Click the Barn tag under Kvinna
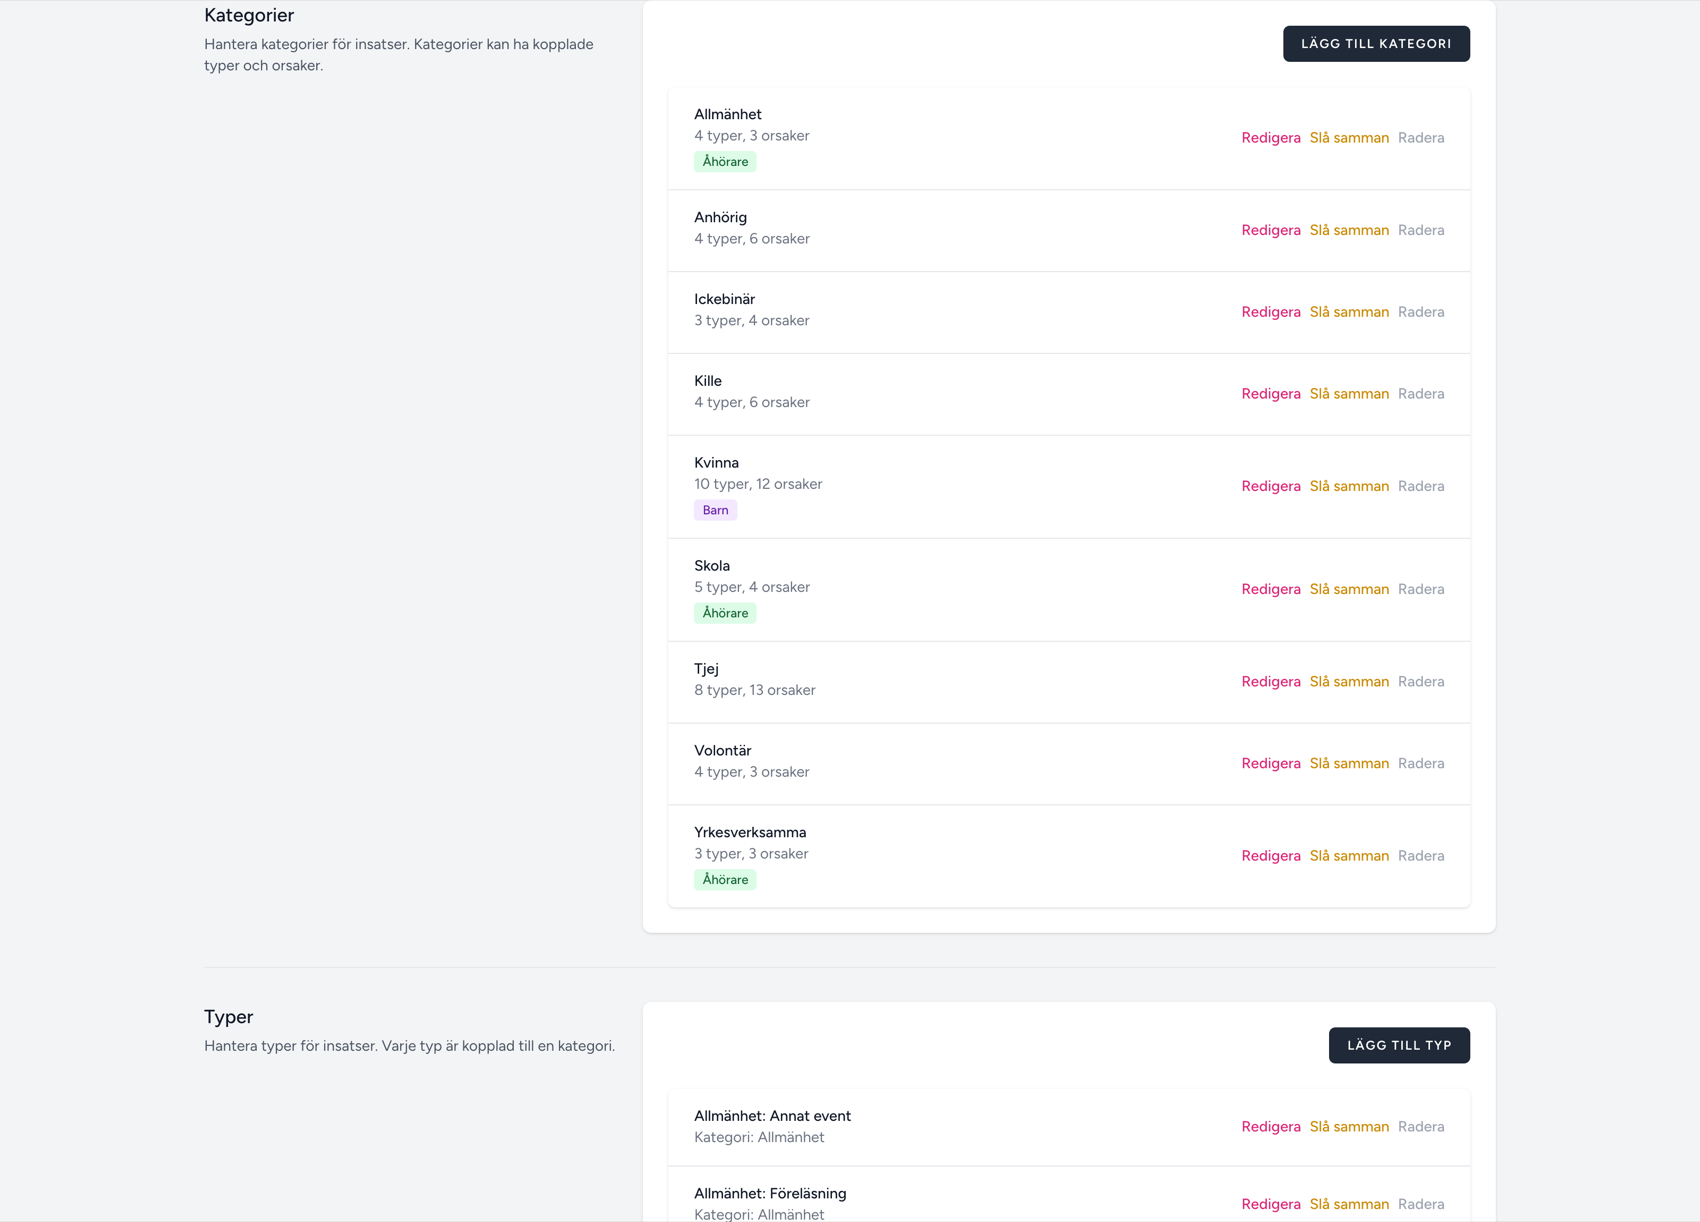The image size is (1700, 1222). 715,510
